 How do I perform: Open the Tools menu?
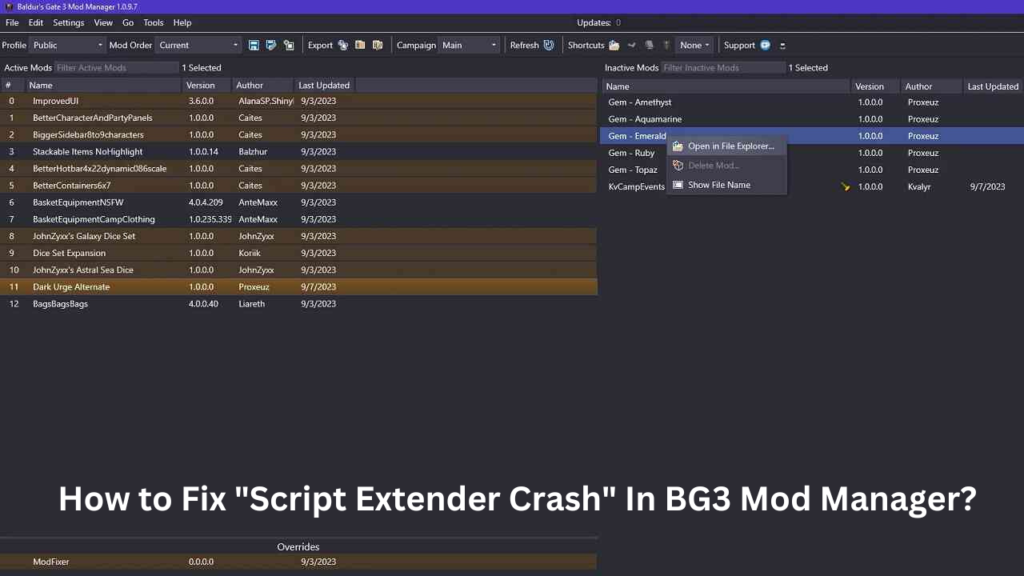tap(152, 22)
